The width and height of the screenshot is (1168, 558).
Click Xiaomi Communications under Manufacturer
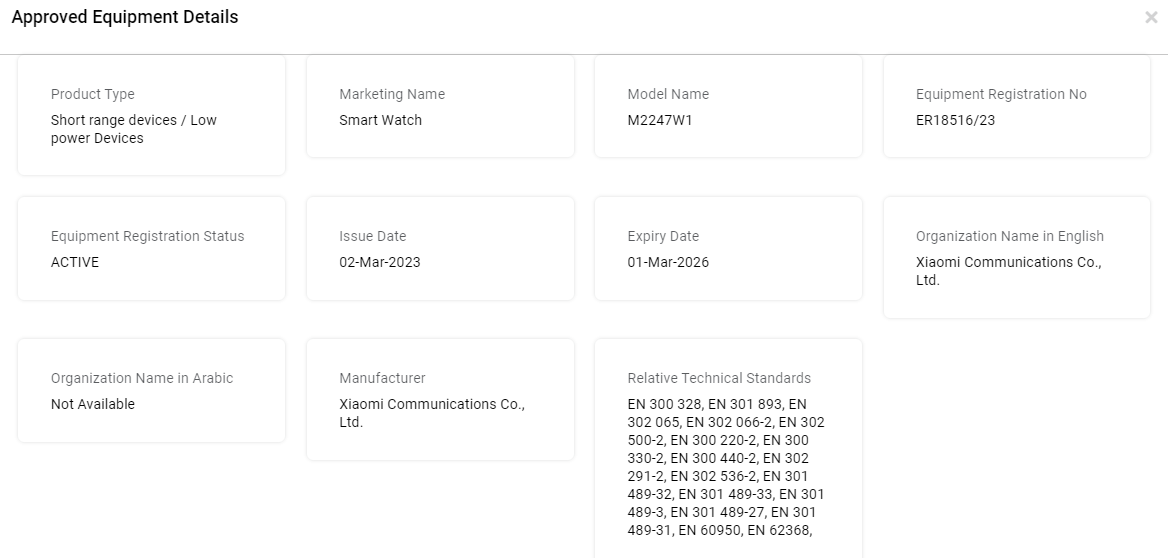432,413
